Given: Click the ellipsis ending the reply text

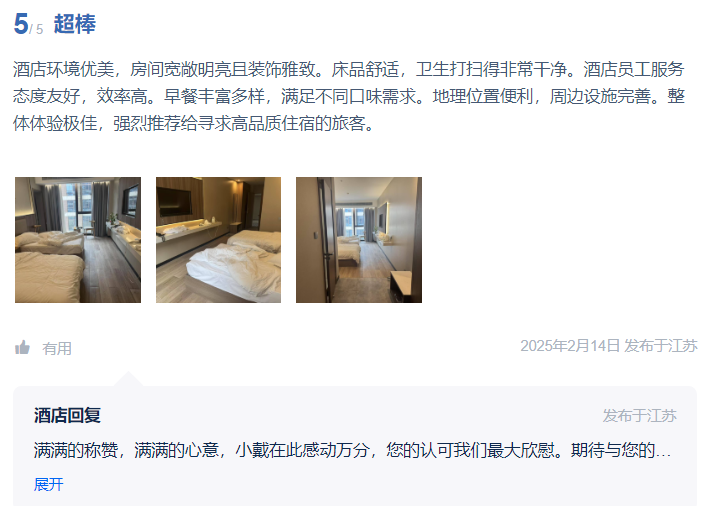Looking at the screenshot, I should pos(663,452).
